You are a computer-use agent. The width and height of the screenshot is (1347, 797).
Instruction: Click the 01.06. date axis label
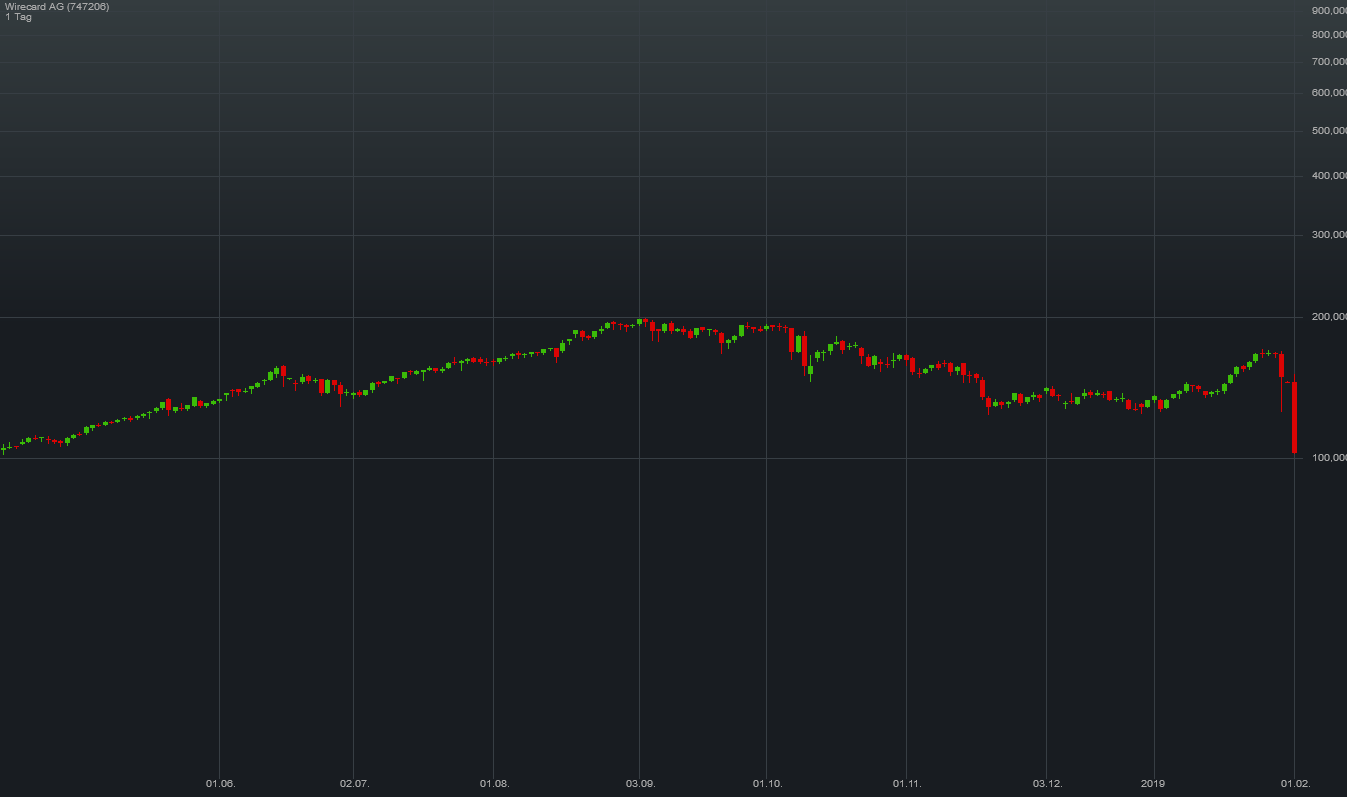pyautogui.click(x=219, y=784)
